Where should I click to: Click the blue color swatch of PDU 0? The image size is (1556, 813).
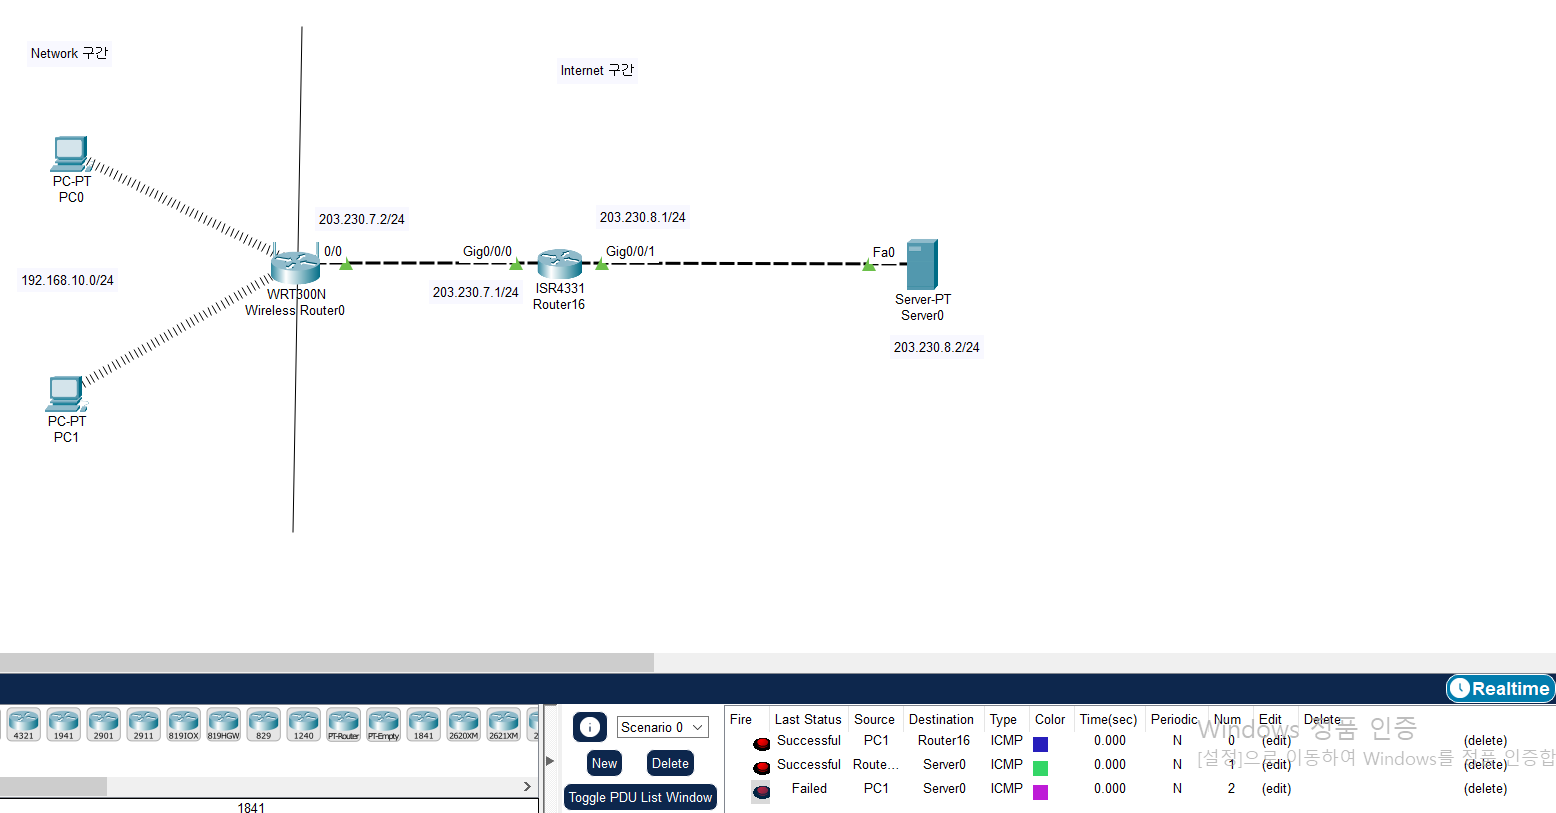pyautogui.click(x=1040, y=744)
